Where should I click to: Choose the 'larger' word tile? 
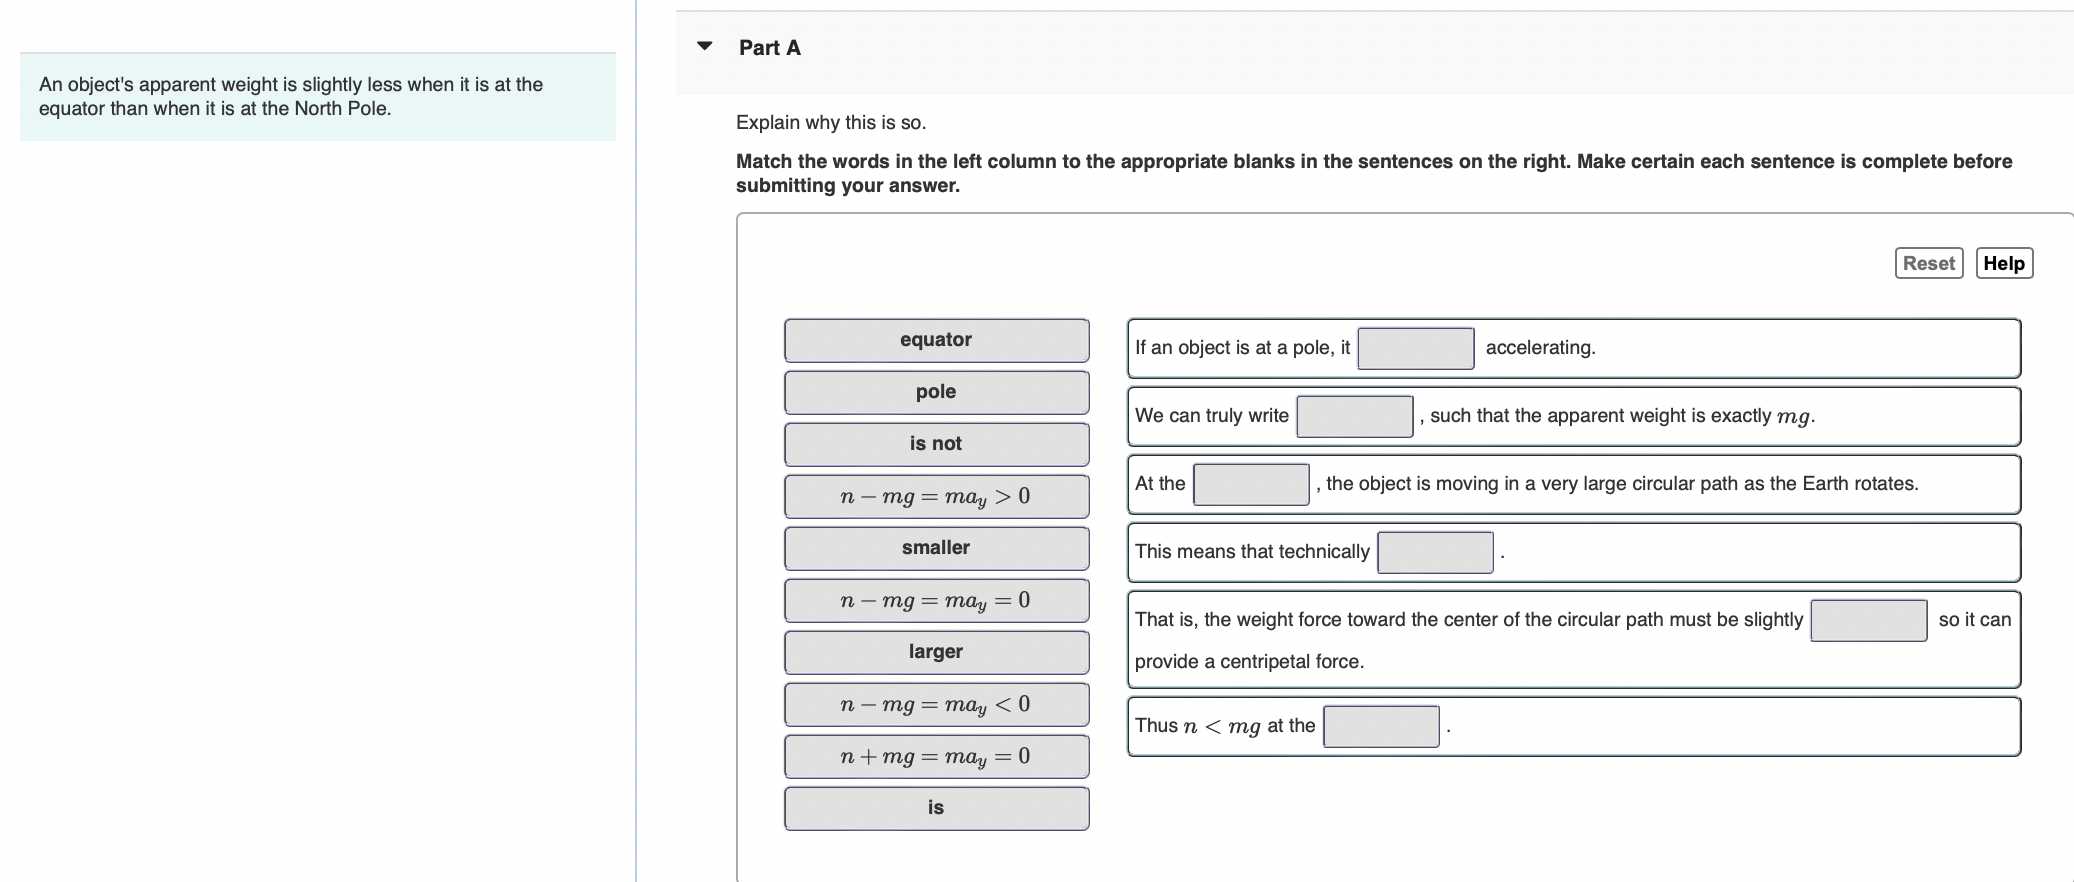point(936,652)
